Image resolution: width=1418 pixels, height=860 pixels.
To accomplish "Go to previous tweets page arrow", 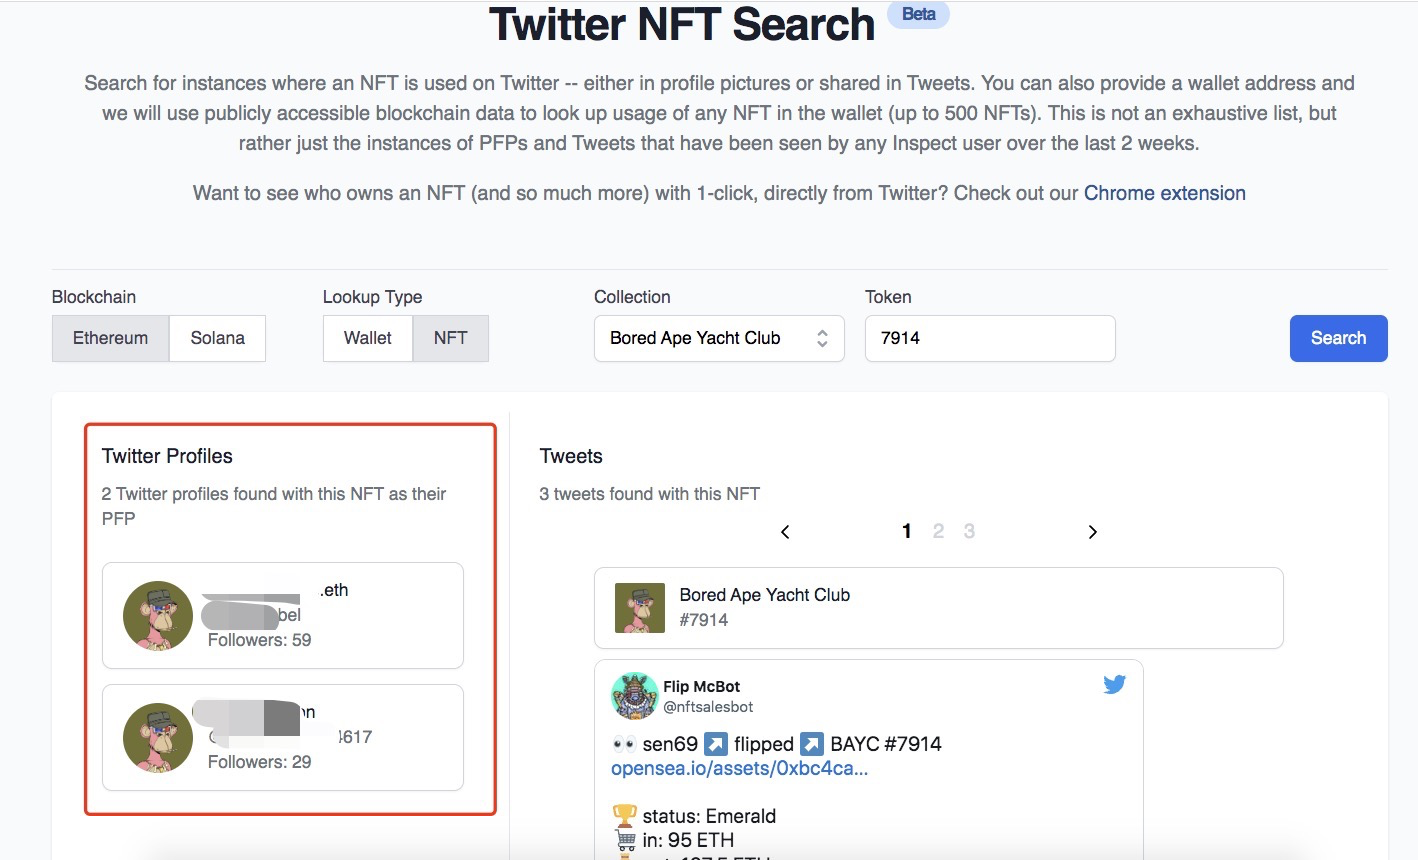I will [x=785, y=532].
